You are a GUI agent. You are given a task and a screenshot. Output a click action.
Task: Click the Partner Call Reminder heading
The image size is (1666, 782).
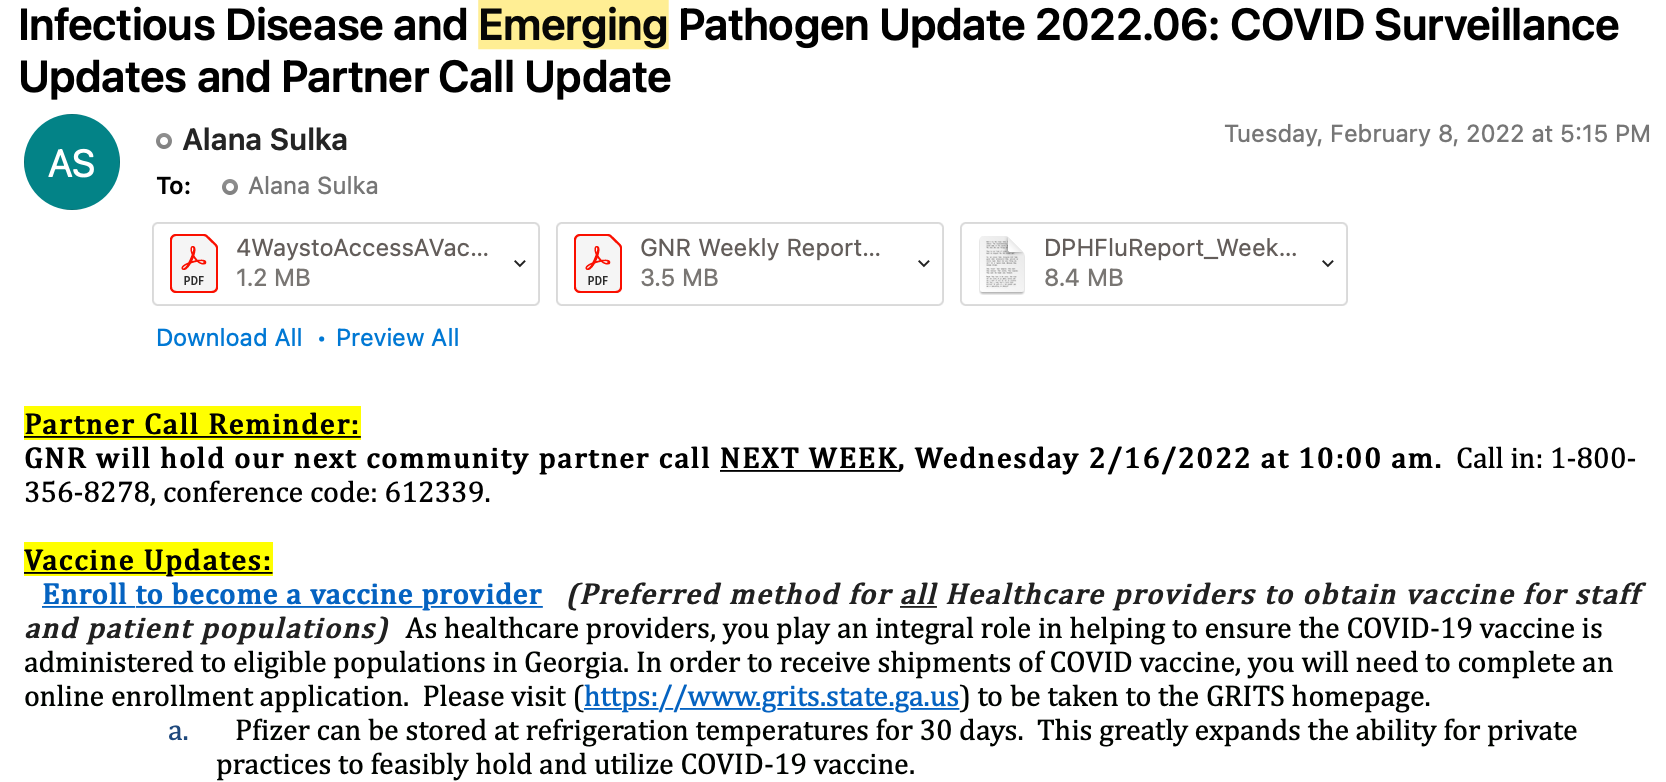(x=192, y=424)
